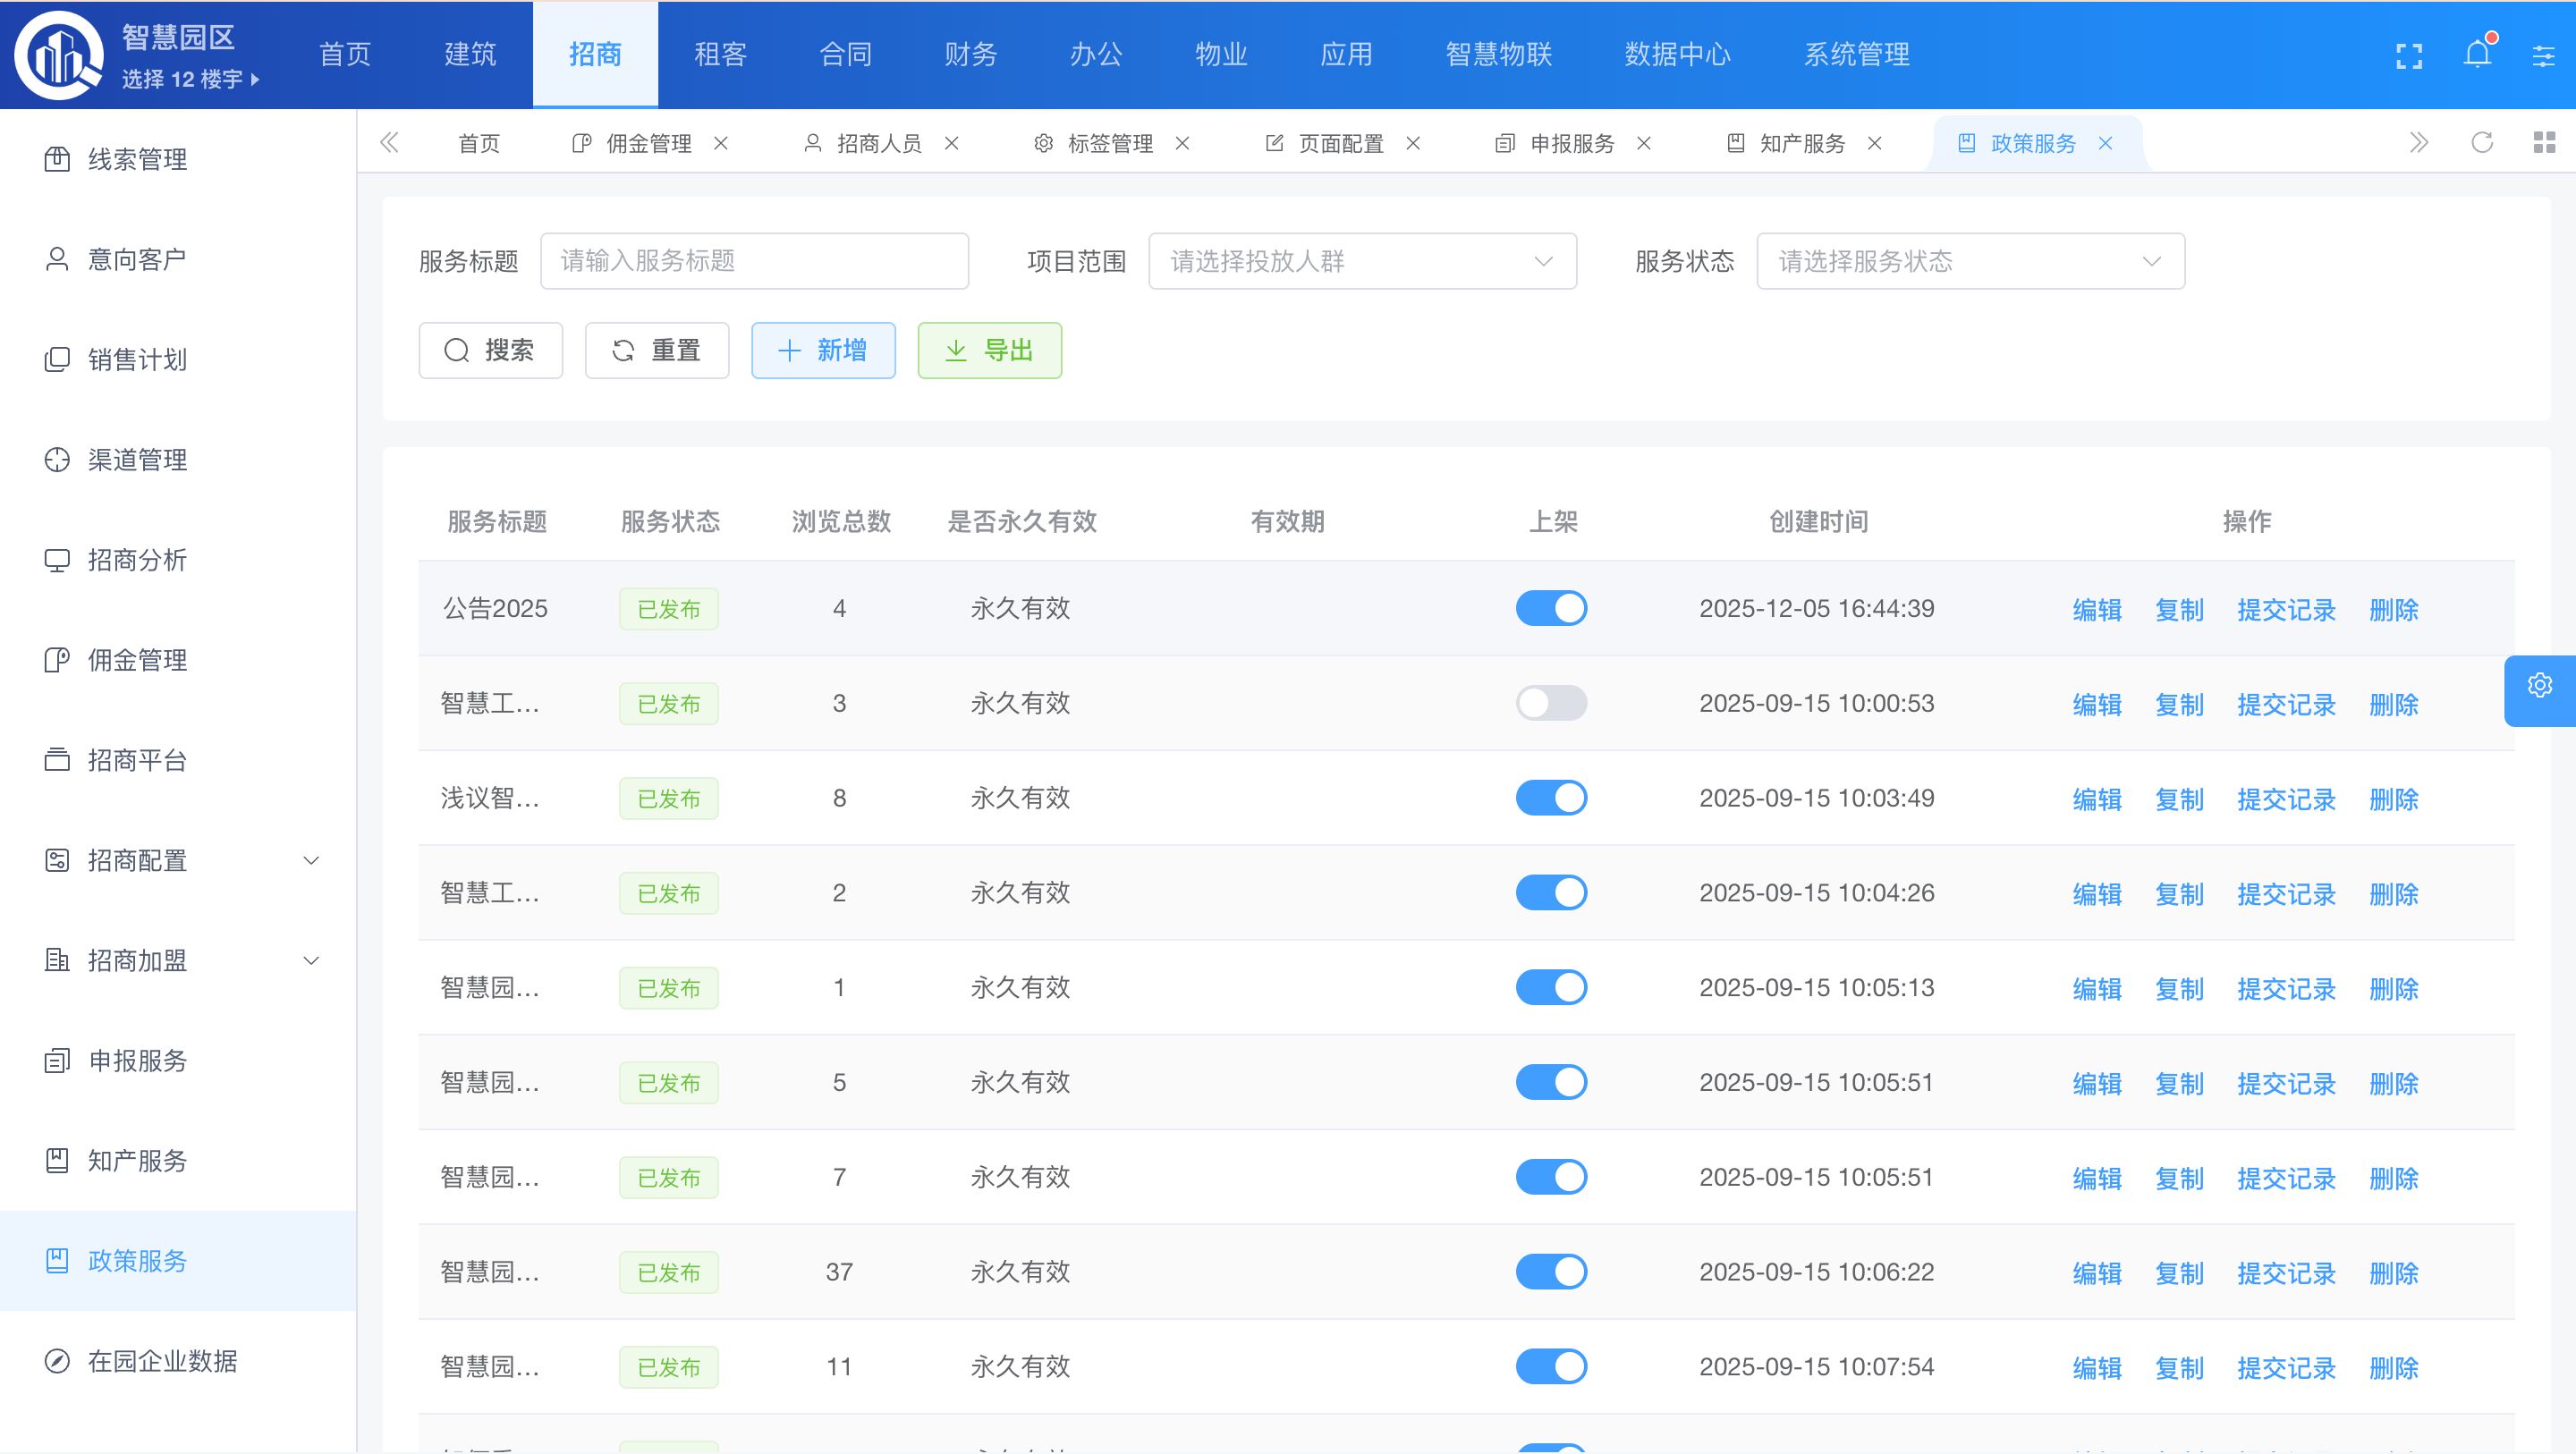
Task: Enter fullscreen with the expand icon
Action: pos(2409,56)
